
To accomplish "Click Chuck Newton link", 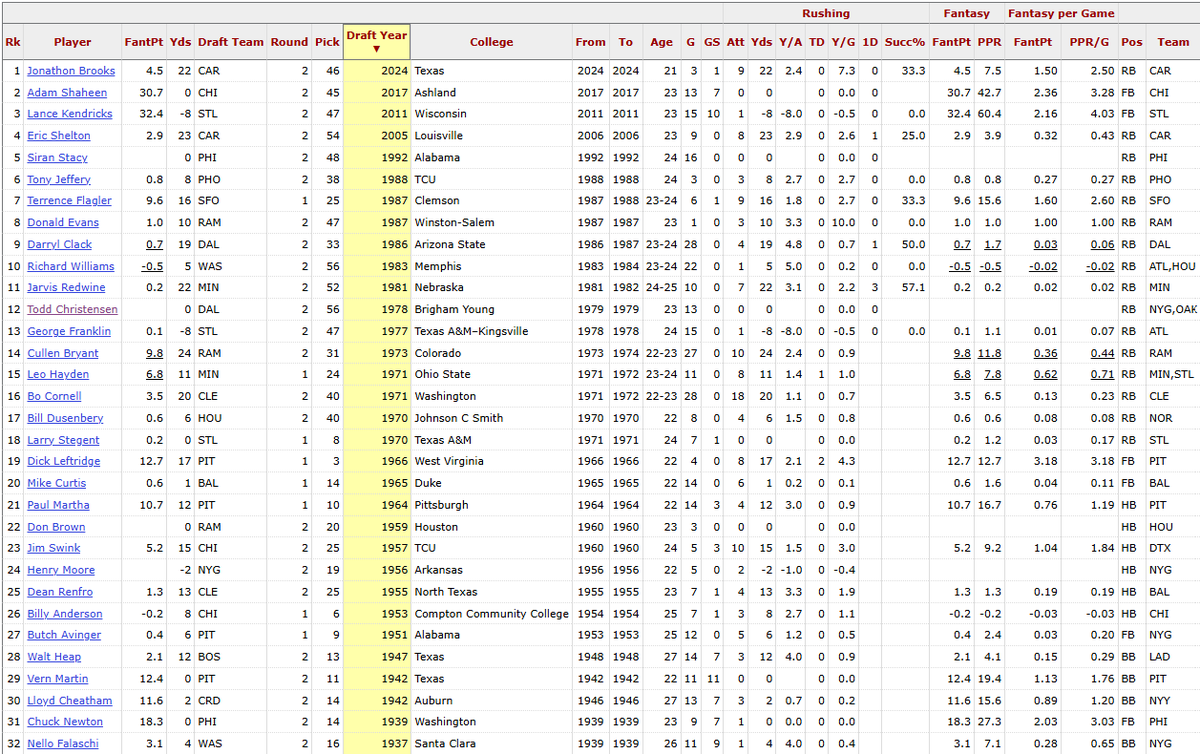I will 65,723.
